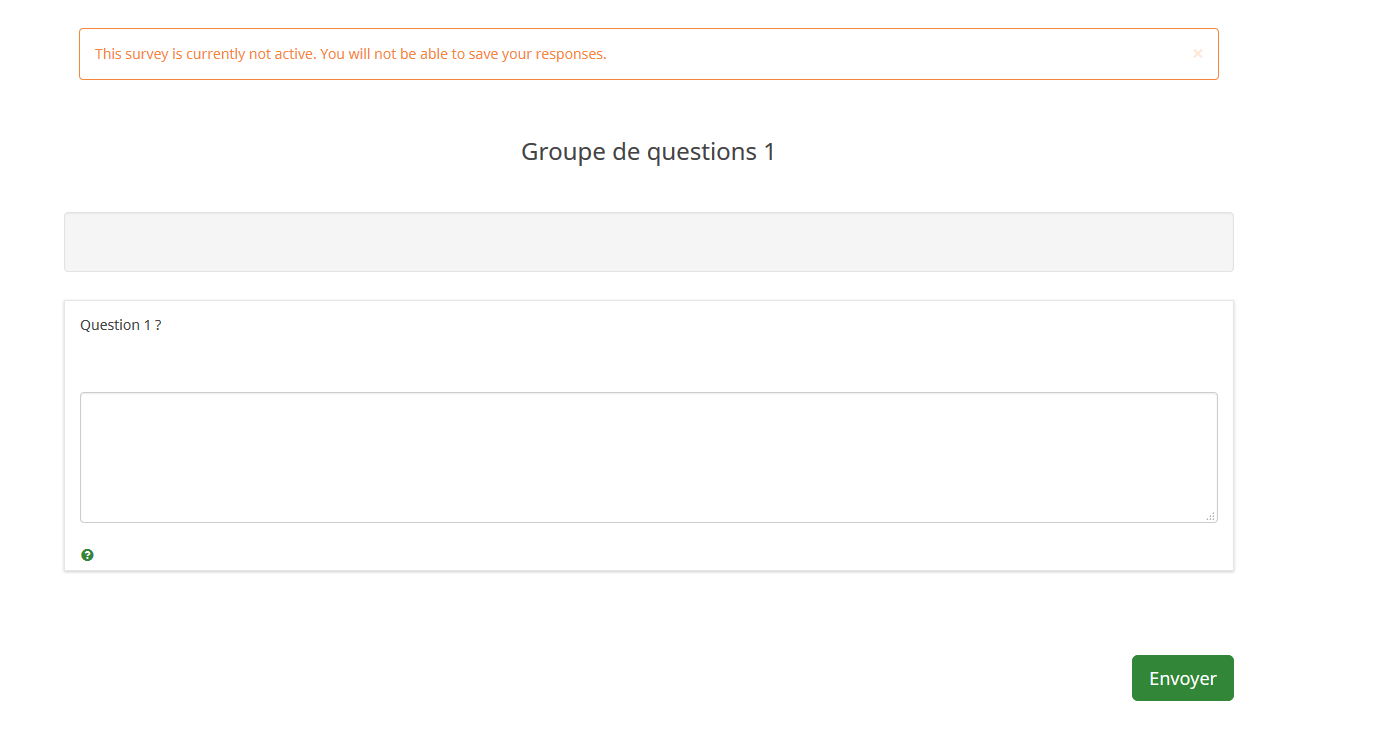The width and height of the screenshot is (1392, 740).
Task: Click the word "Question" in the question label
Action: tap(110, 325)
